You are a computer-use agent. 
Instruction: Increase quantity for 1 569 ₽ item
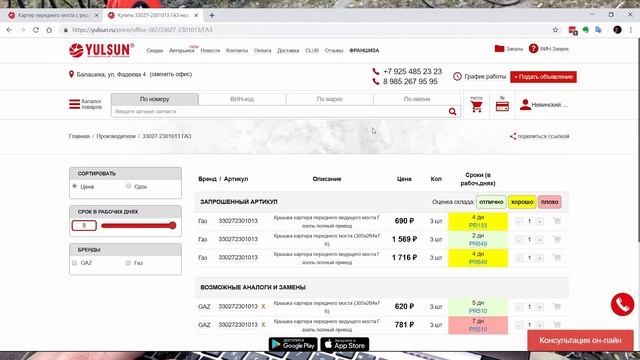pyautogui.click(x=540, y=240)
